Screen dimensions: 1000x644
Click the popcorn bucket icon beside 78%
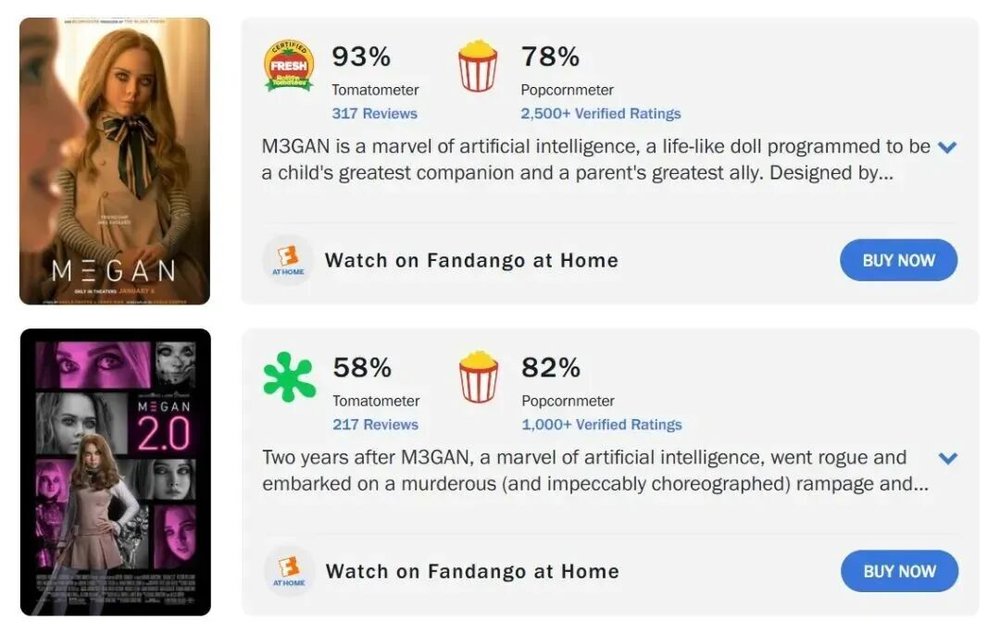(x=477, y=67)
